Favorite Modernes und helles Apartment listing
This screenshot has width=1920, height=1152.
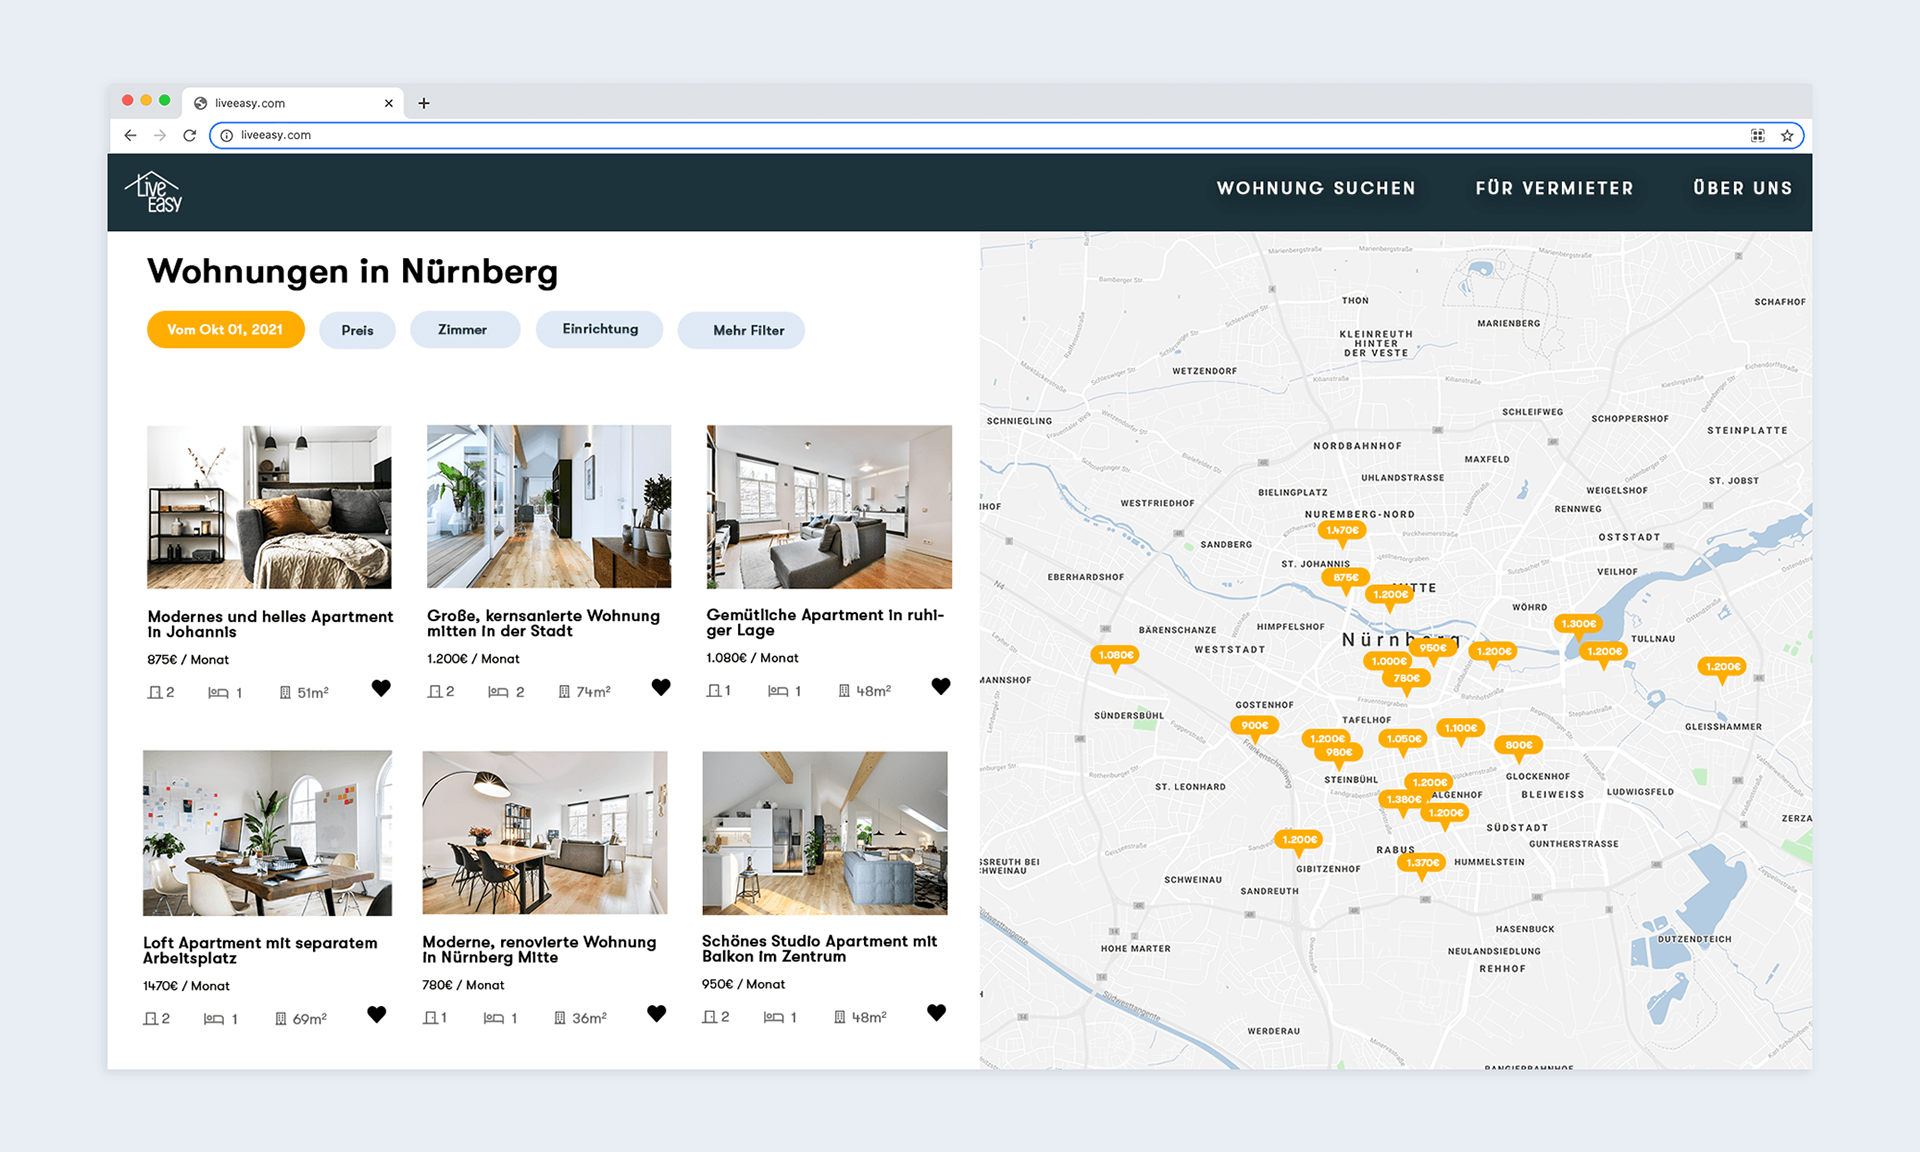(x=381, y=688)
